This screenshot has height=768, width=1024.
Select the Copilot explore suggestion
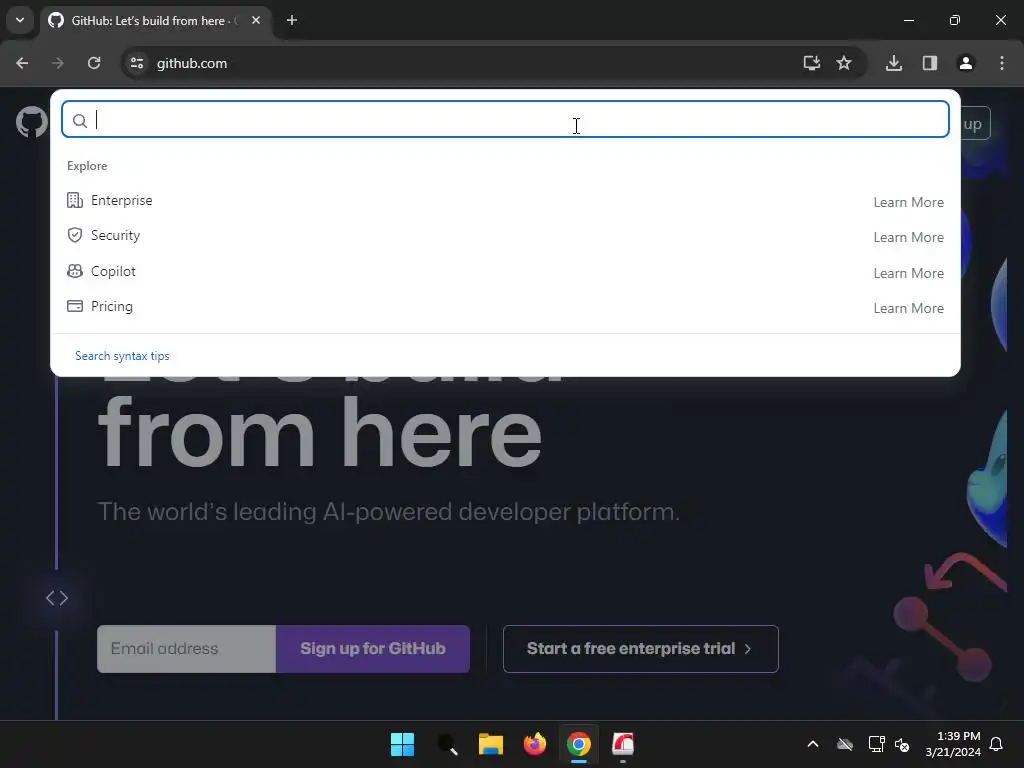click(x=505, y=272)
